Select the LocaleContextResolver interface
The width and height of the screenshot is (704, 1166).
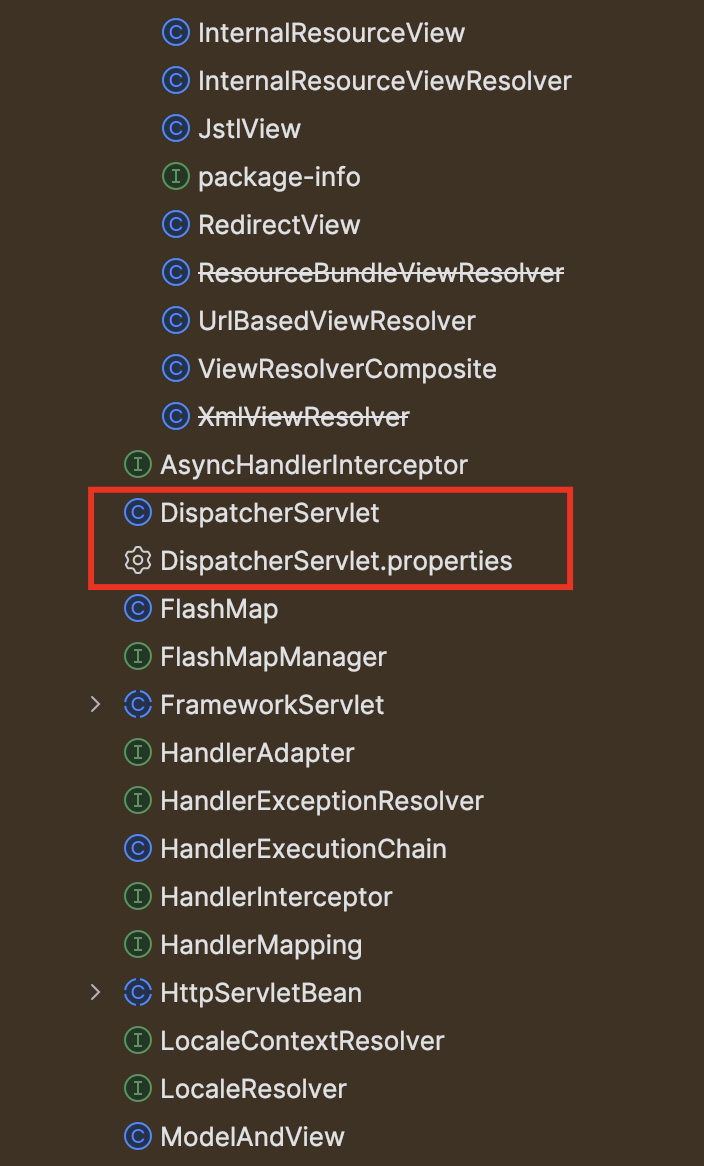tap(302, 1040)
